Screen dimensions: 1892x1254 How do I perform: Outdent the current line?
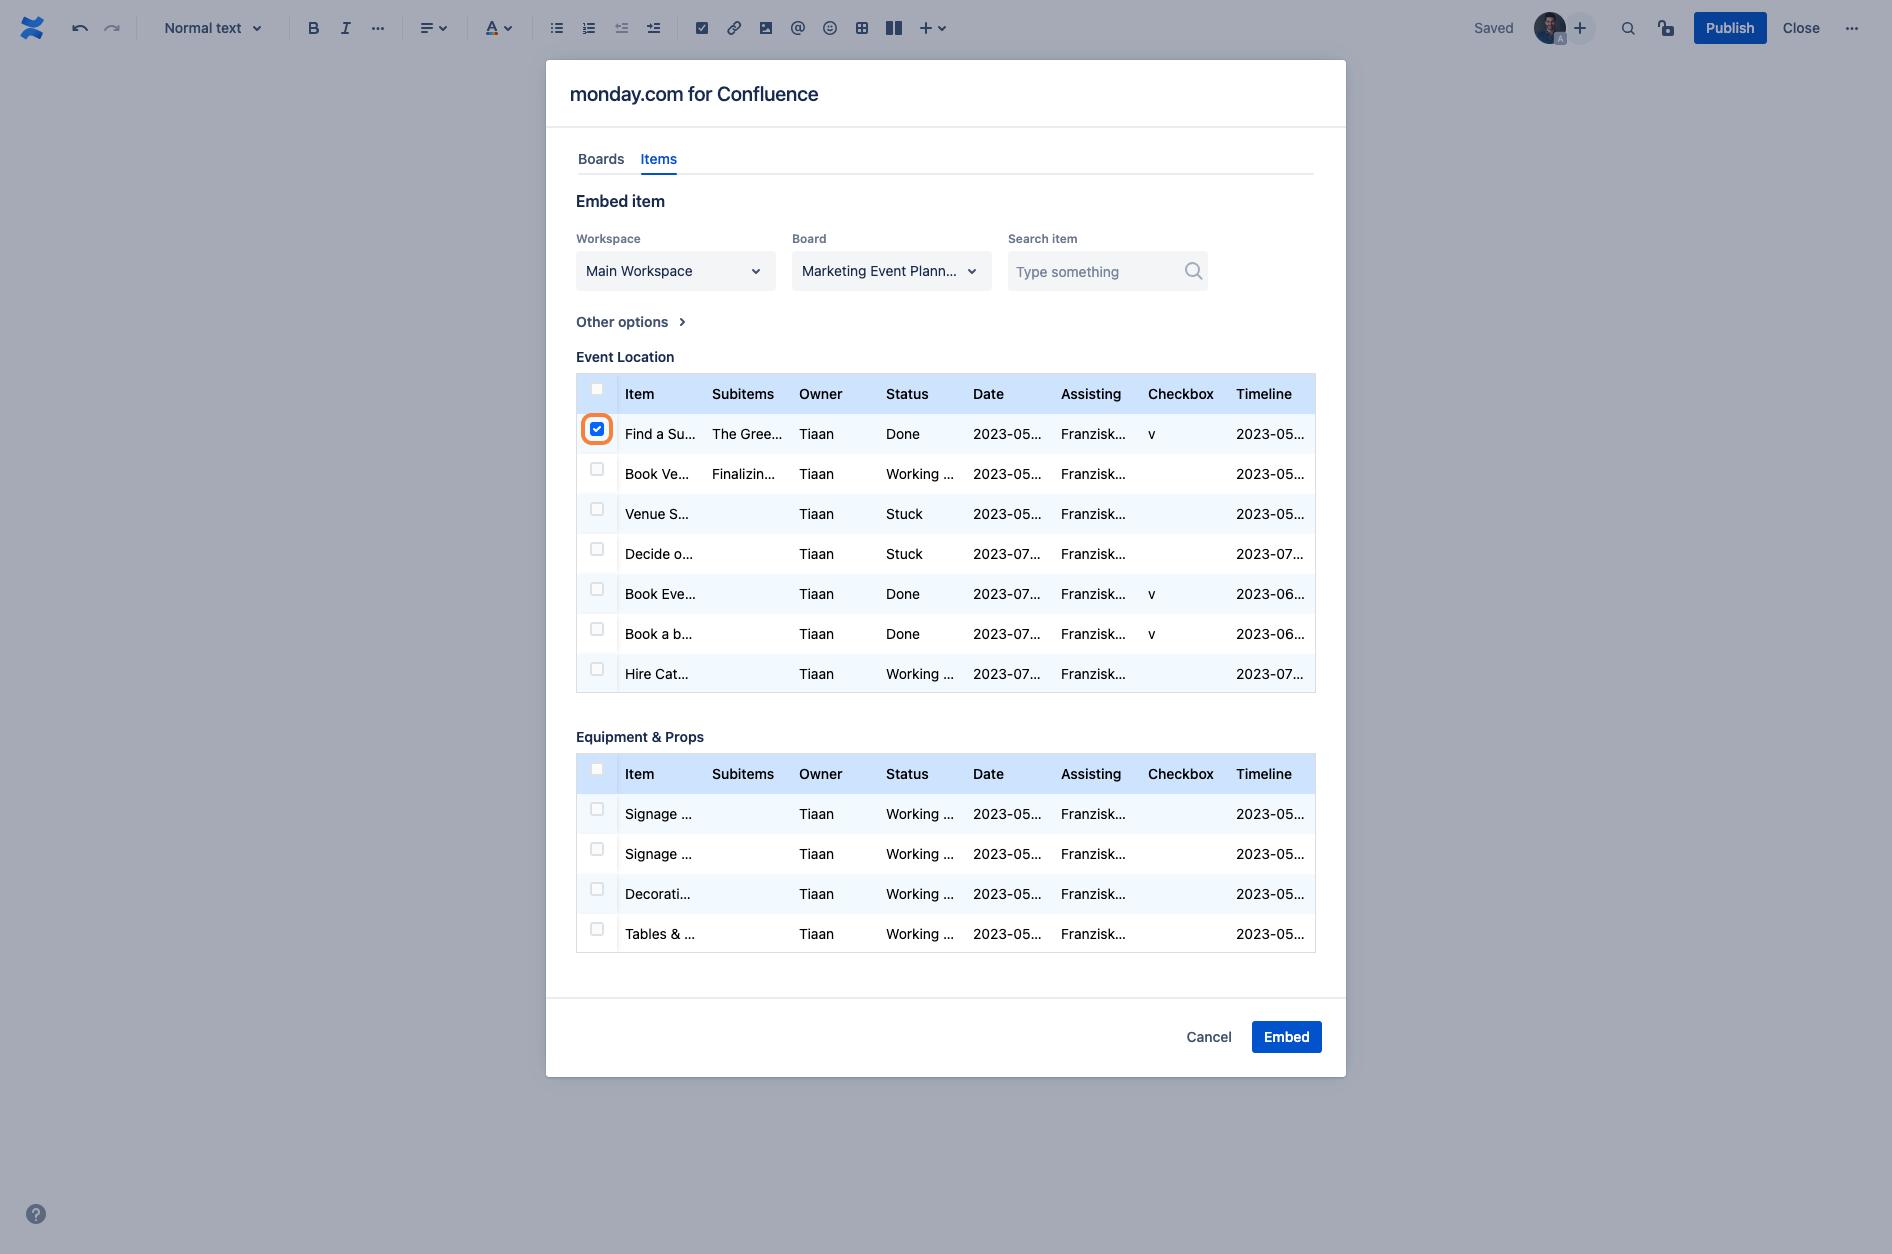pyautogui.click(x=621, y=28)
